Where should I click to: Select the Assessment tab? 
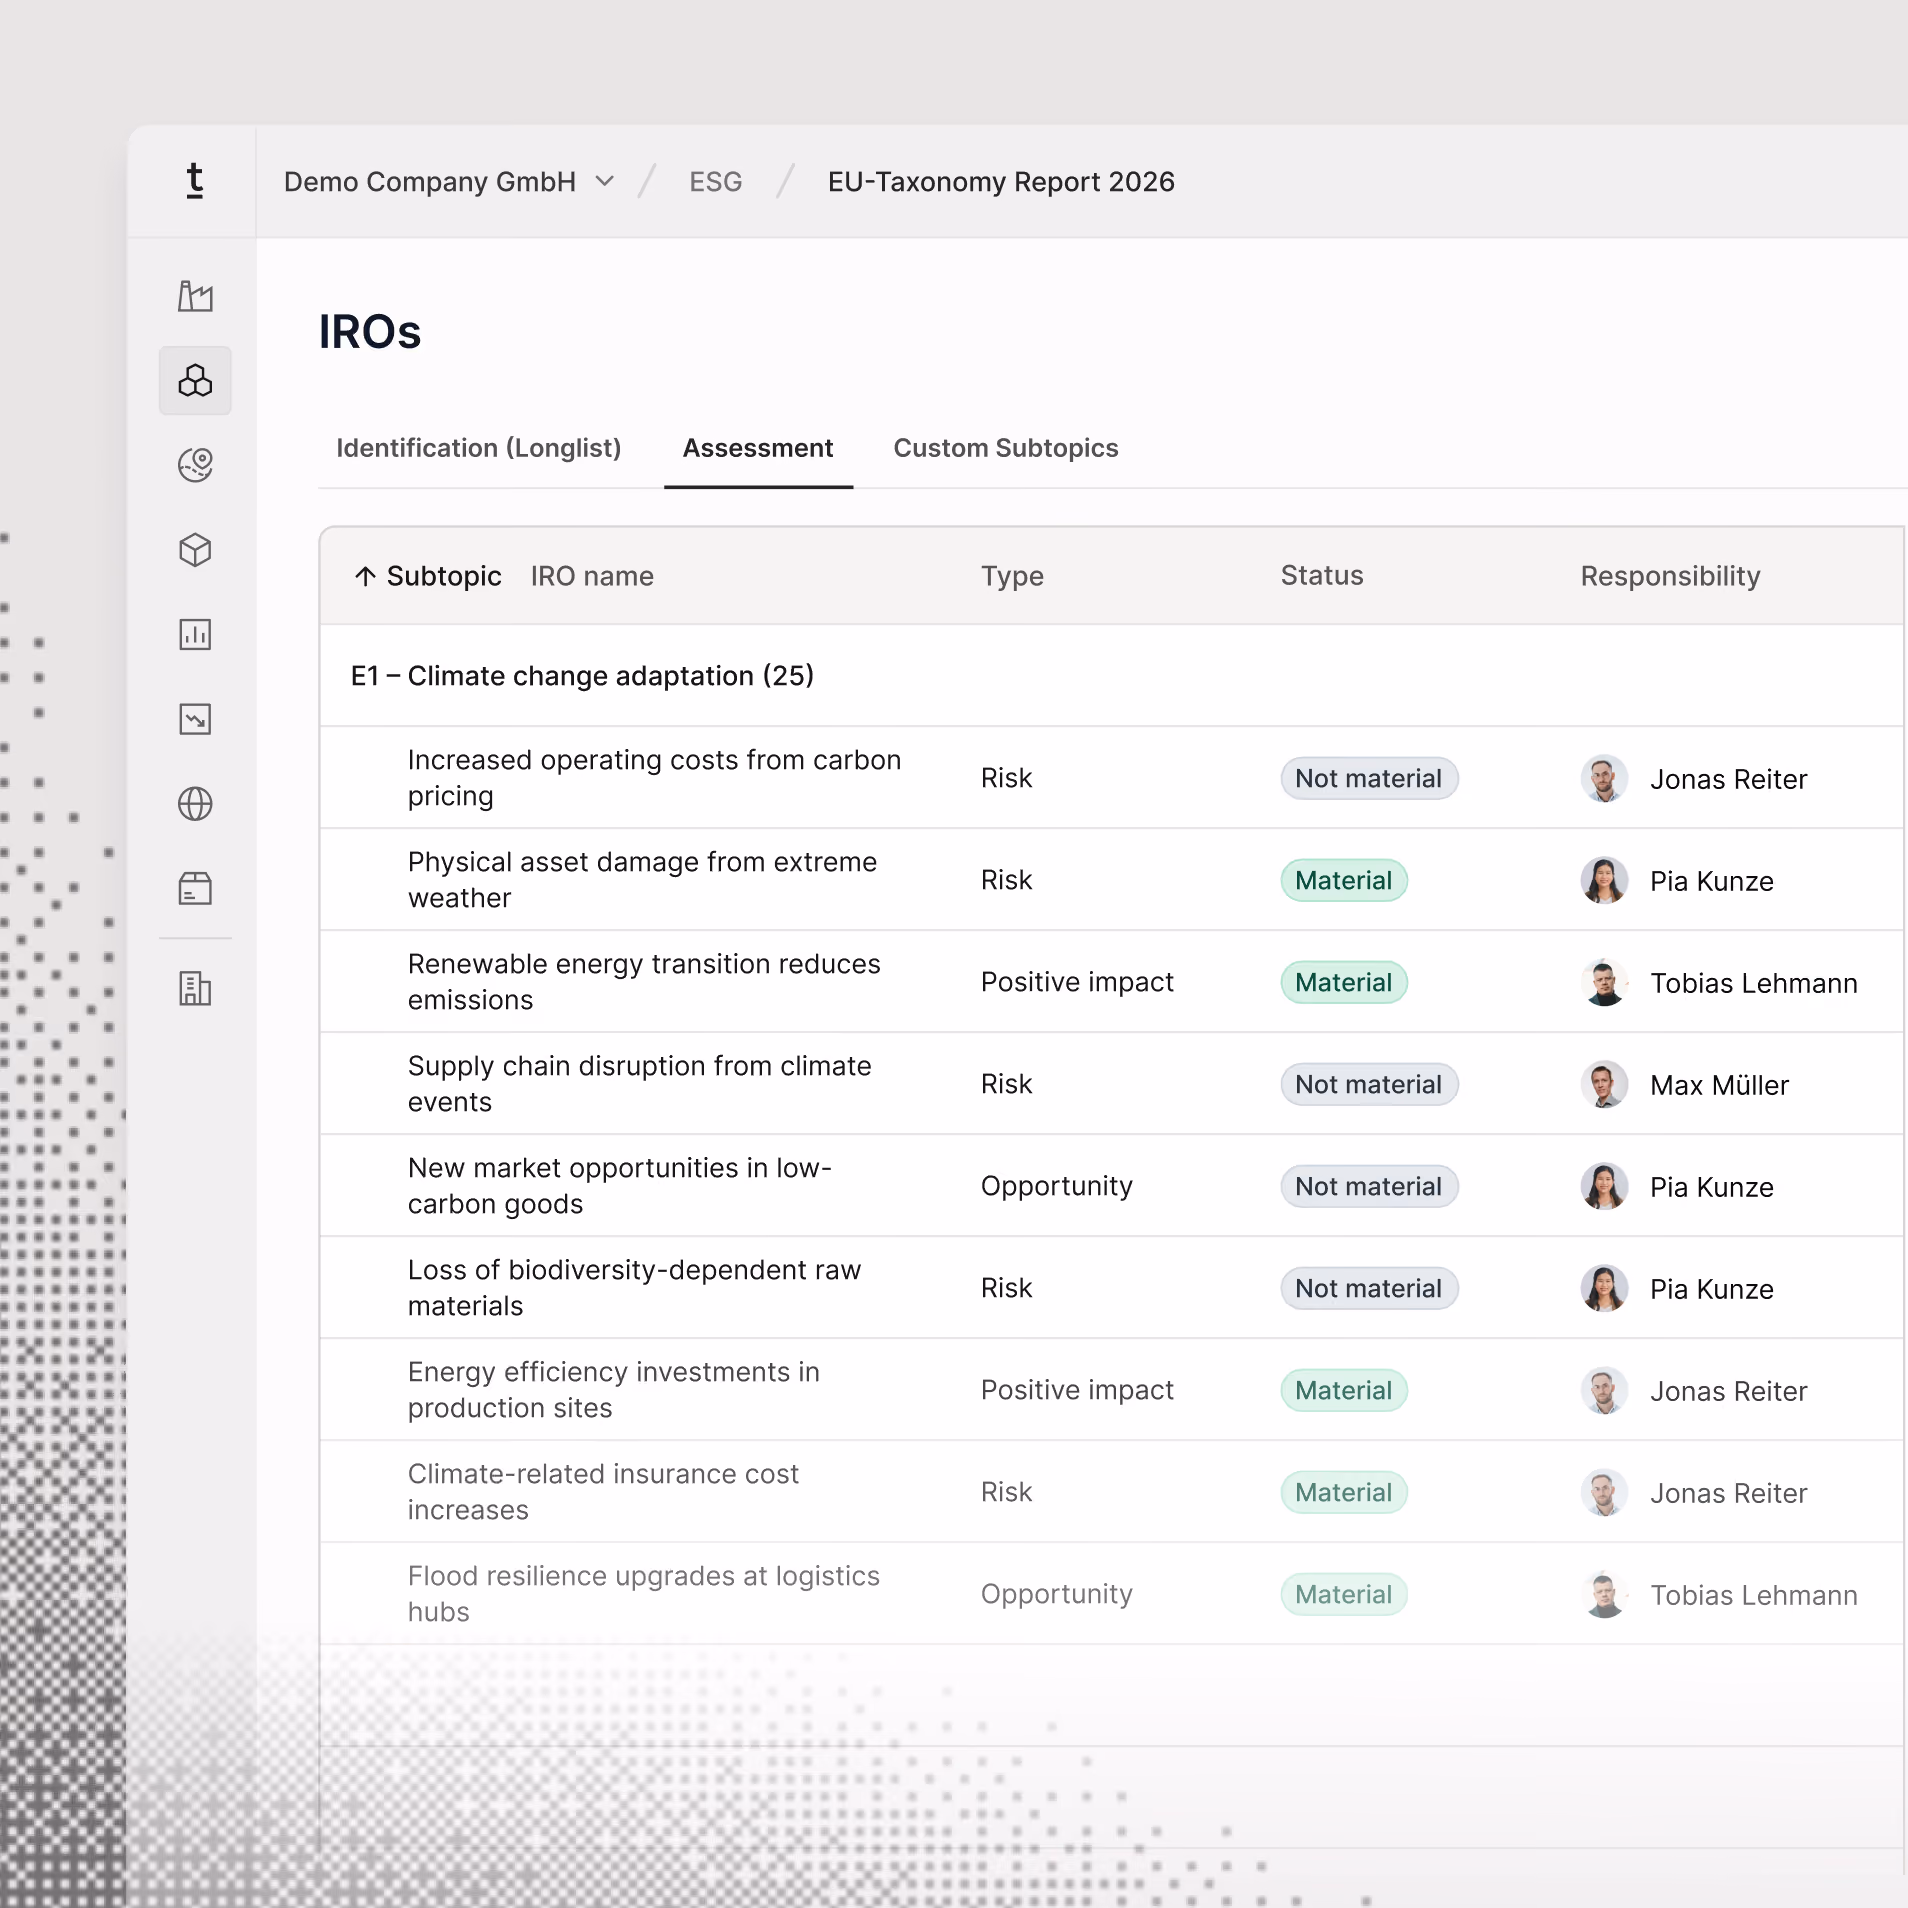pos(758,448)
